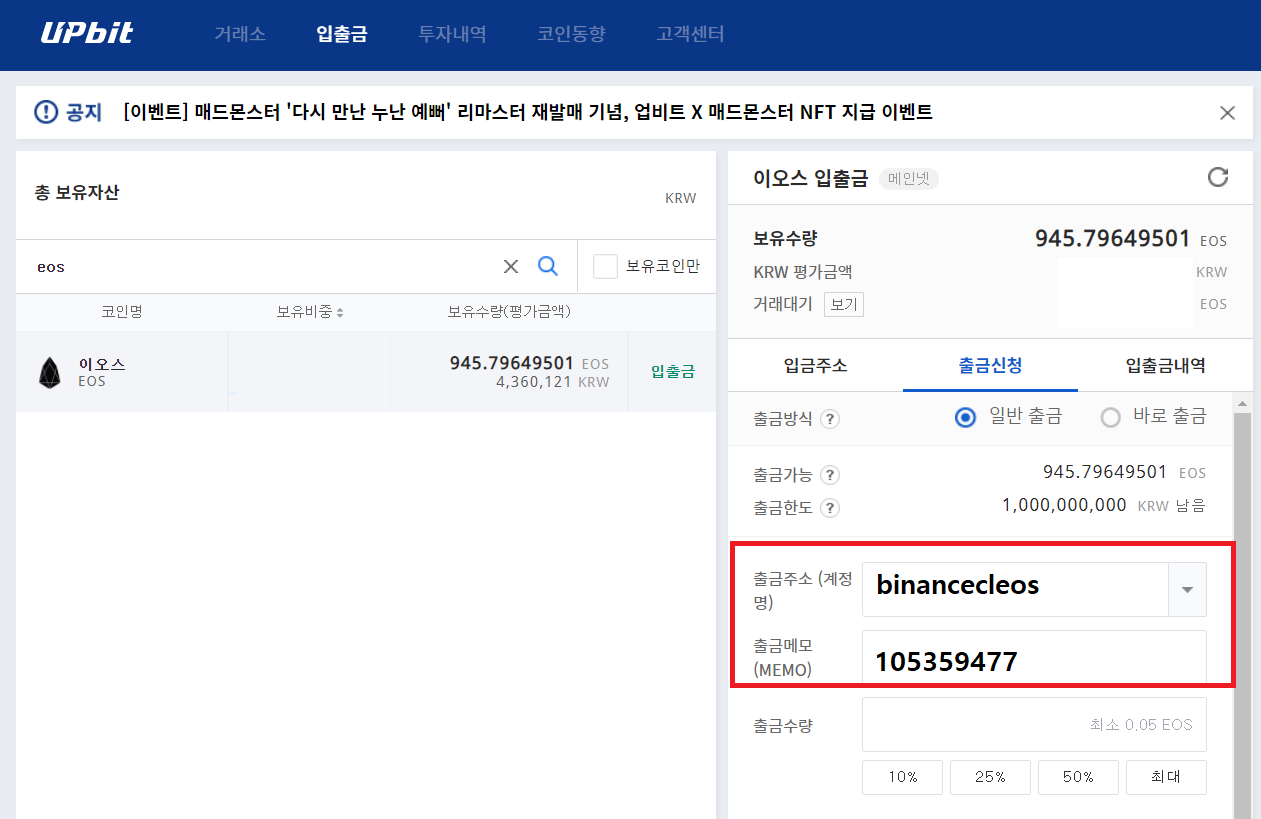Open the 거래소 menu
1261x819 pixels.
pyautogui.click(x=240, y=34)
